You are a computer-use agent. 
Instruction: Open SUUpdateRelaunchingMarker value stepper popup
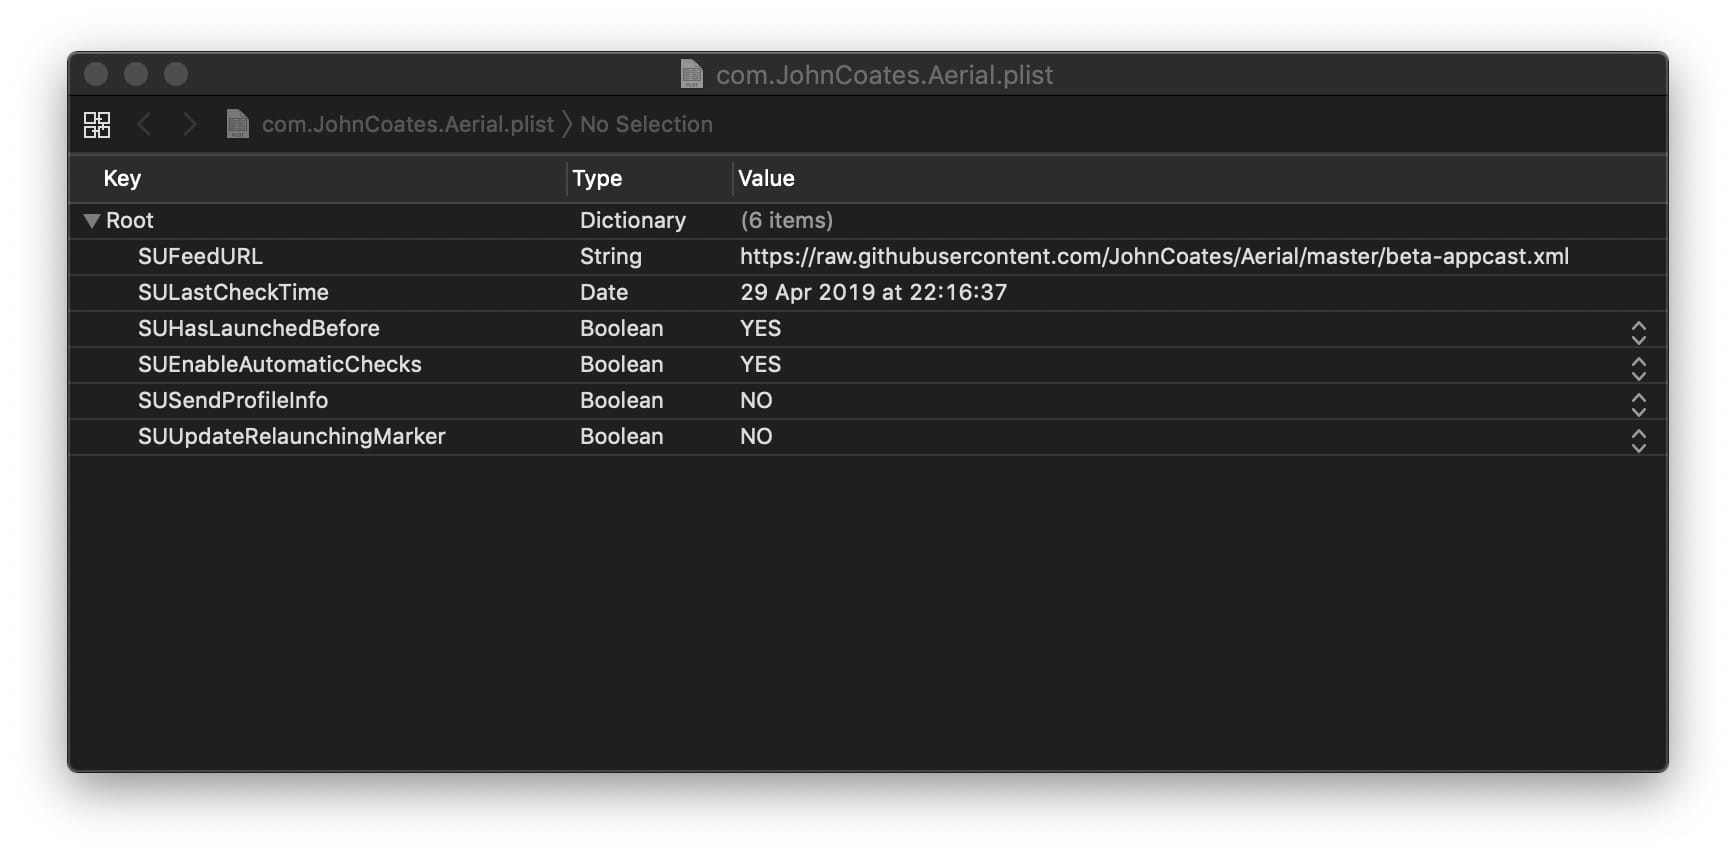[x=1638, y=440]
